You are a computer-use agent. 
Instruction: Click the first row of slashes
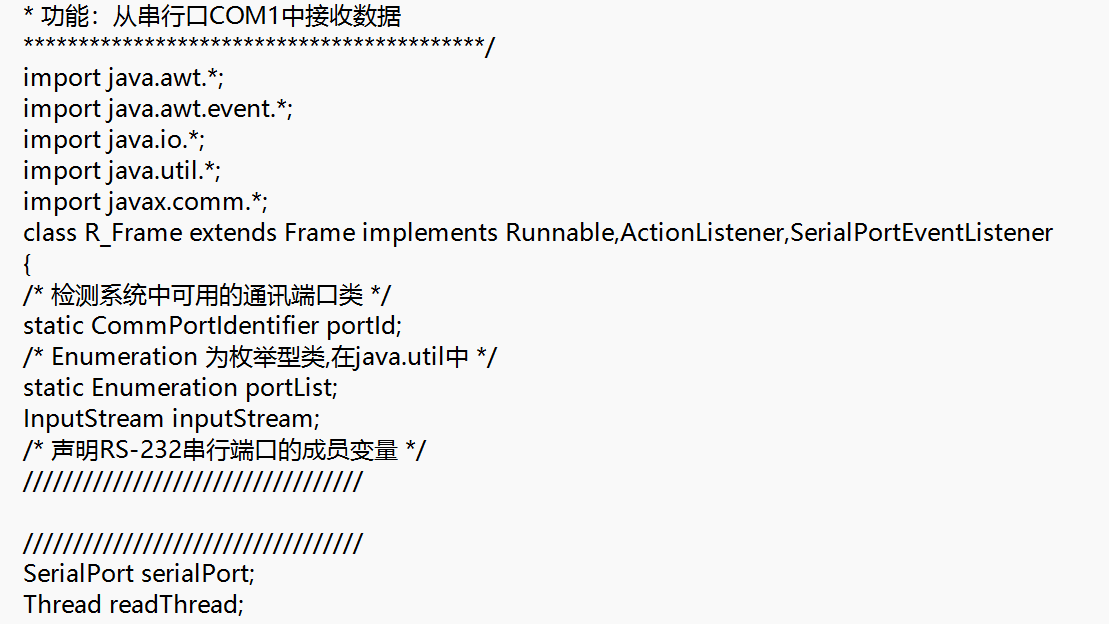point(192,482)
